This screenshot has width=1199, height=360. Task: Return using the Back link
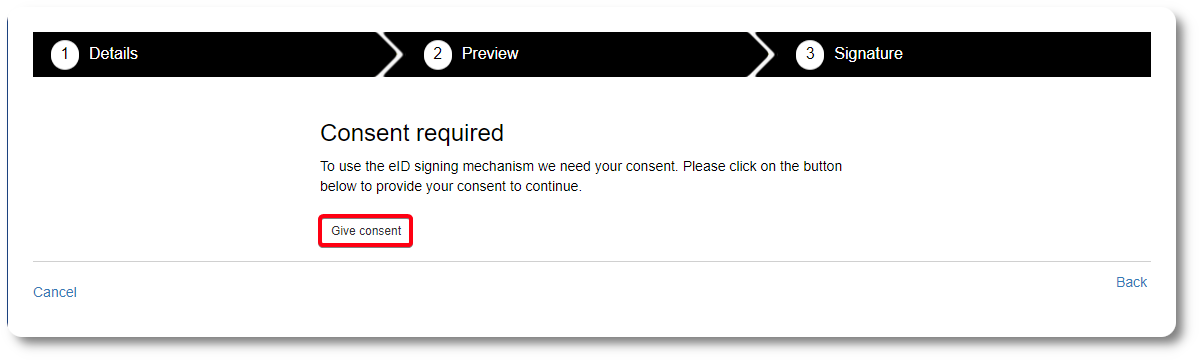point(1132,283)
